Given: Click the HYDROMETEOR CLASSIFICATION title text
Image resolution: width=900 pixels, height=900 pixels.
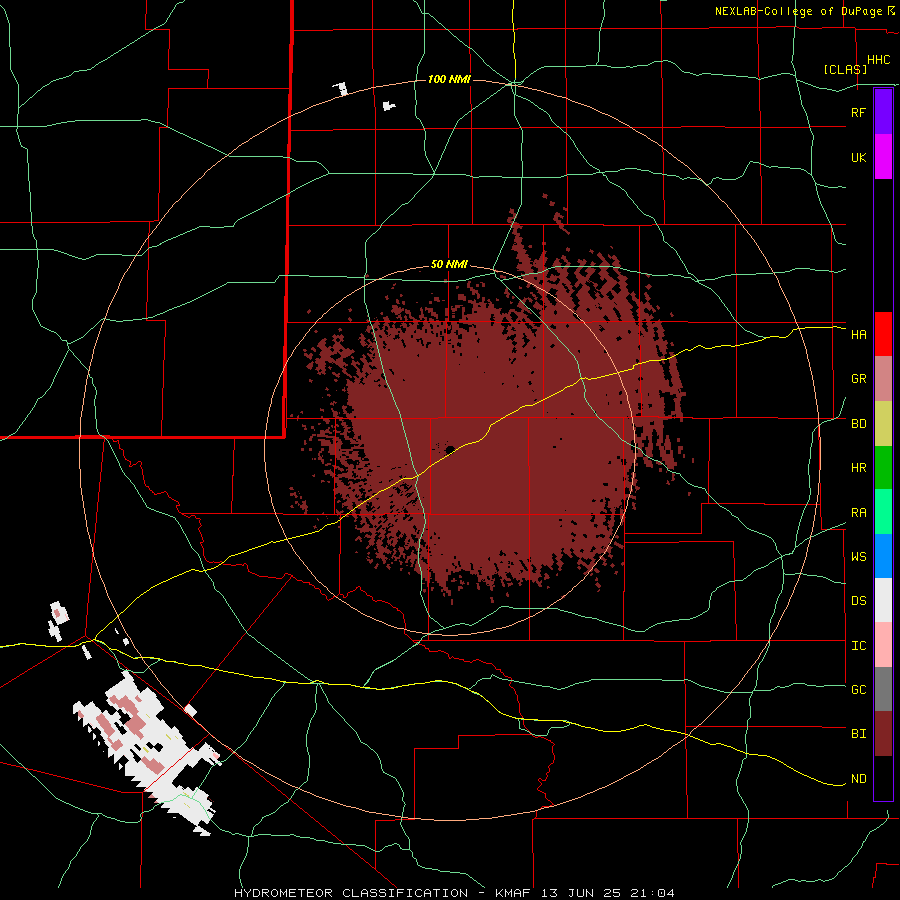Looking at the screenshot, I should tap(351, 893).
